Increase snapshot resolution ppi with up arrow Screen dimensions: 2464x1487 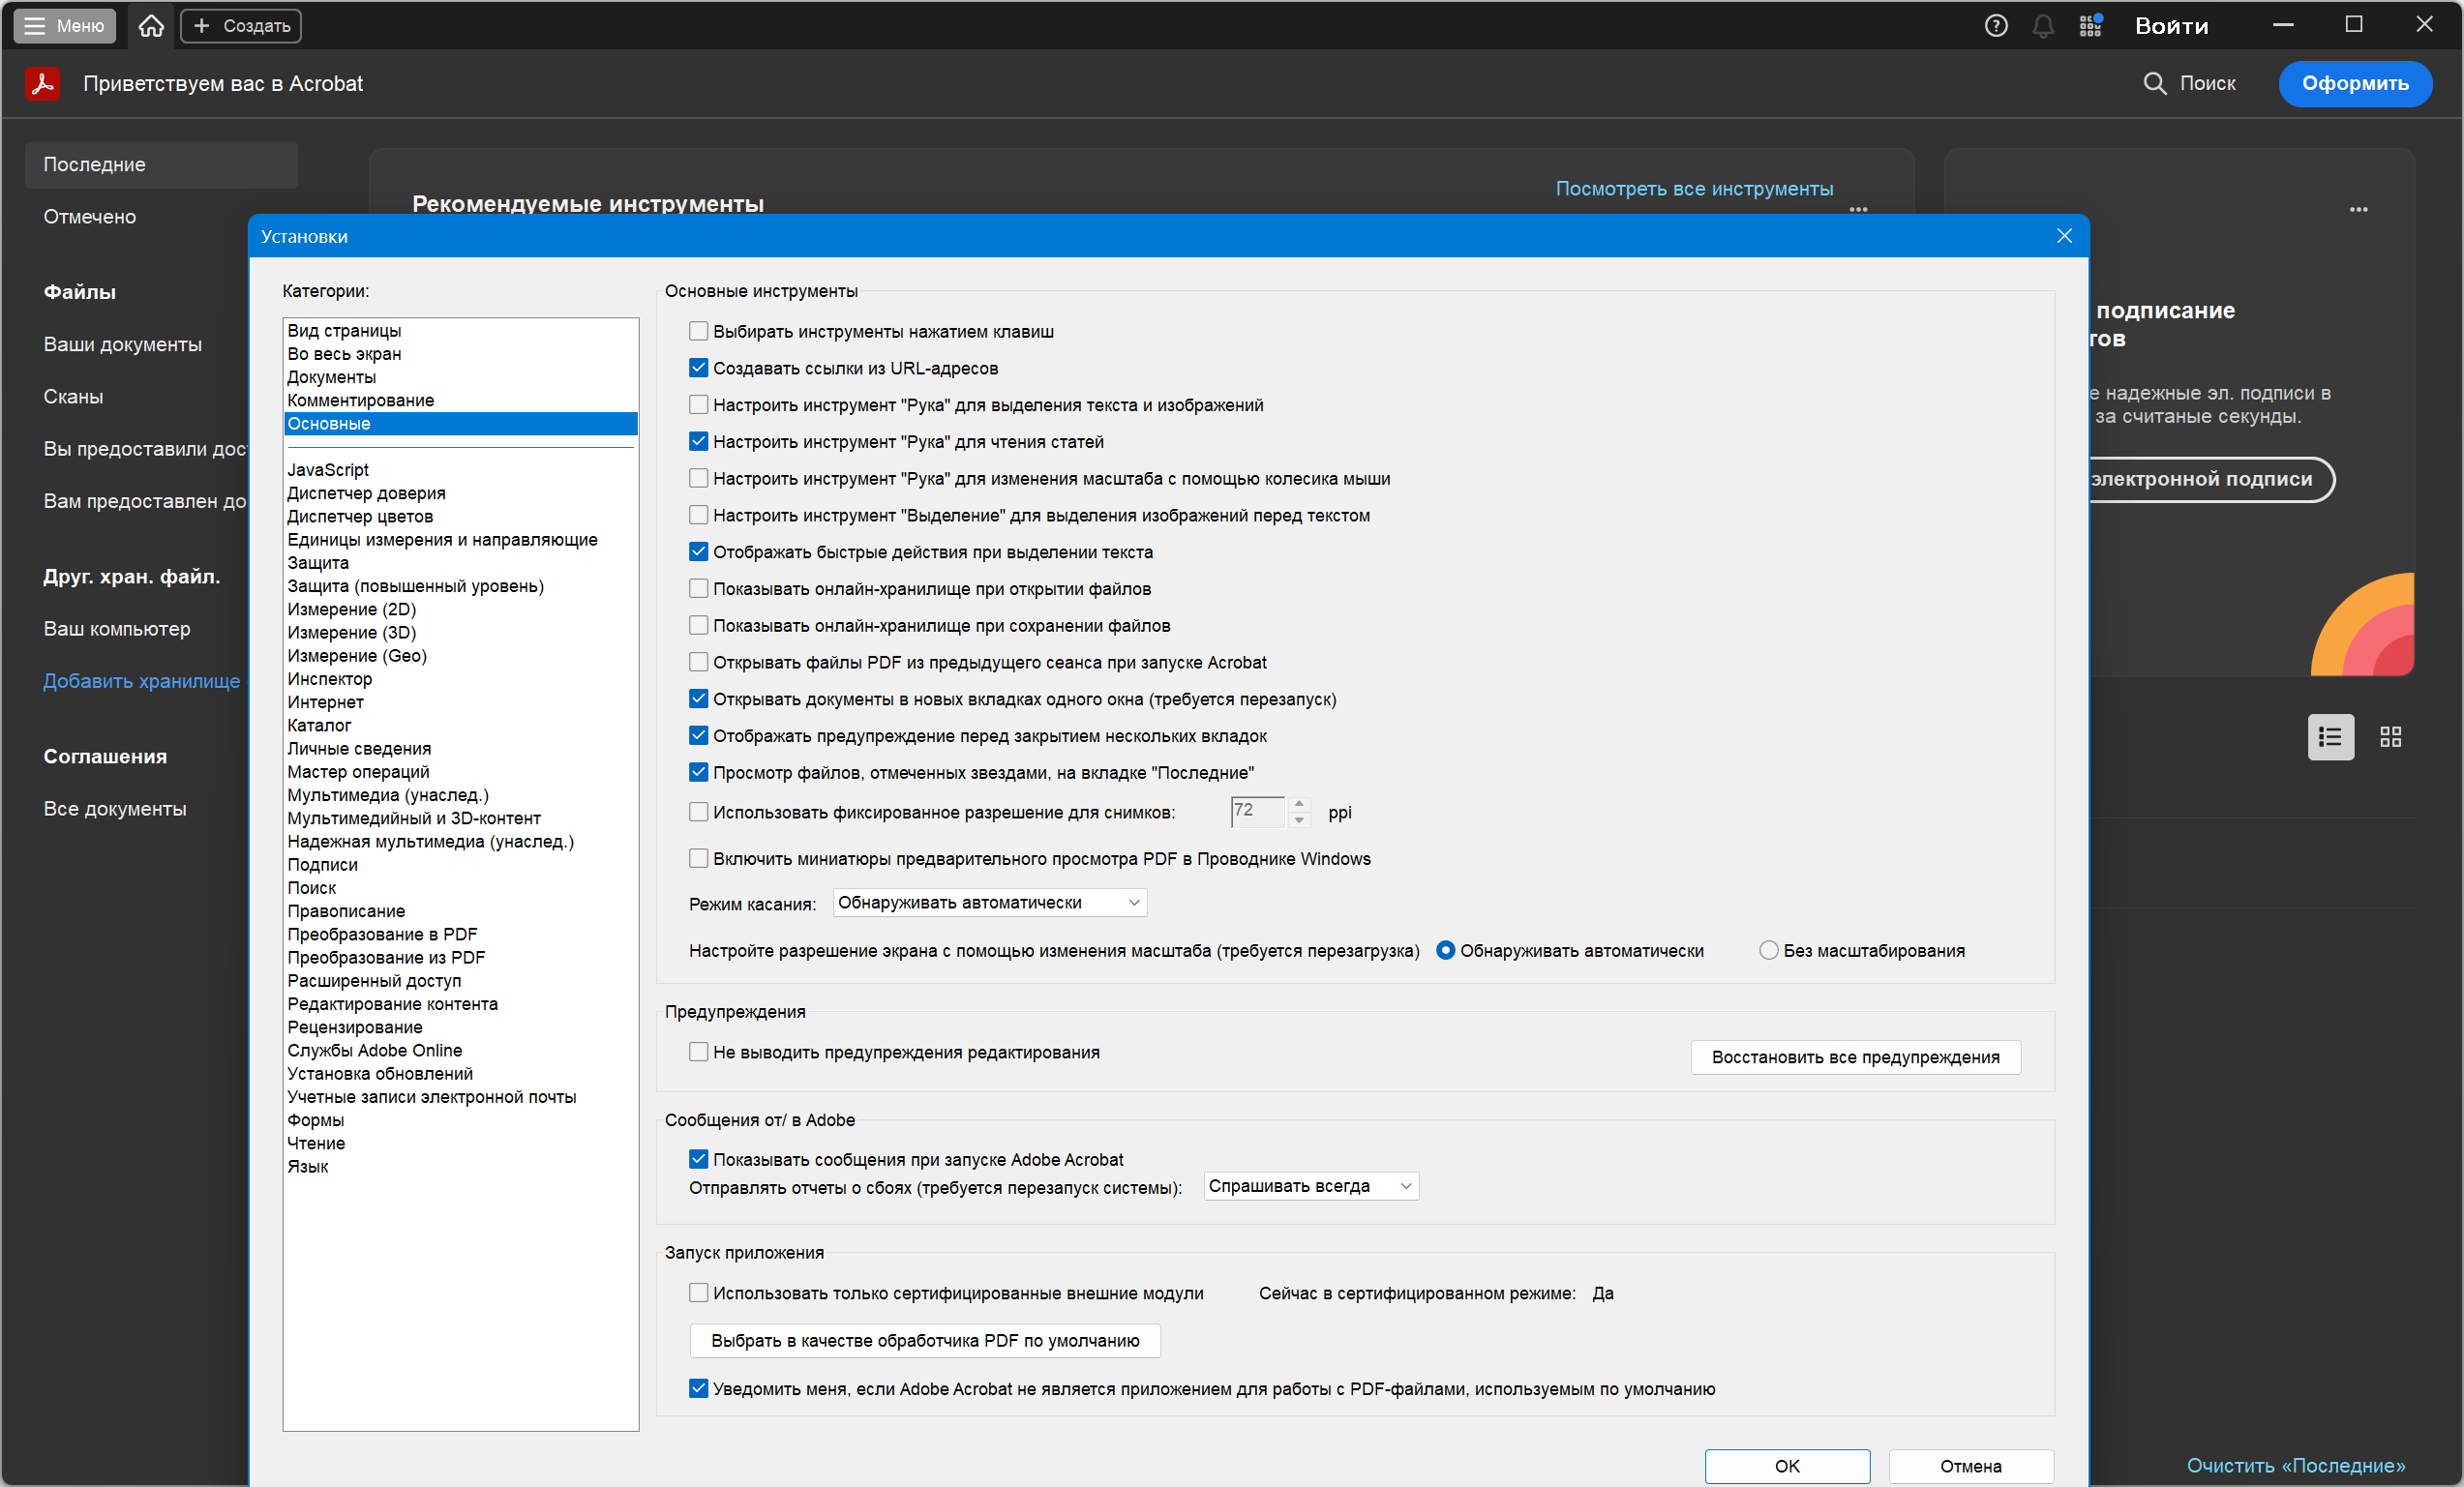coord(1299,803)
